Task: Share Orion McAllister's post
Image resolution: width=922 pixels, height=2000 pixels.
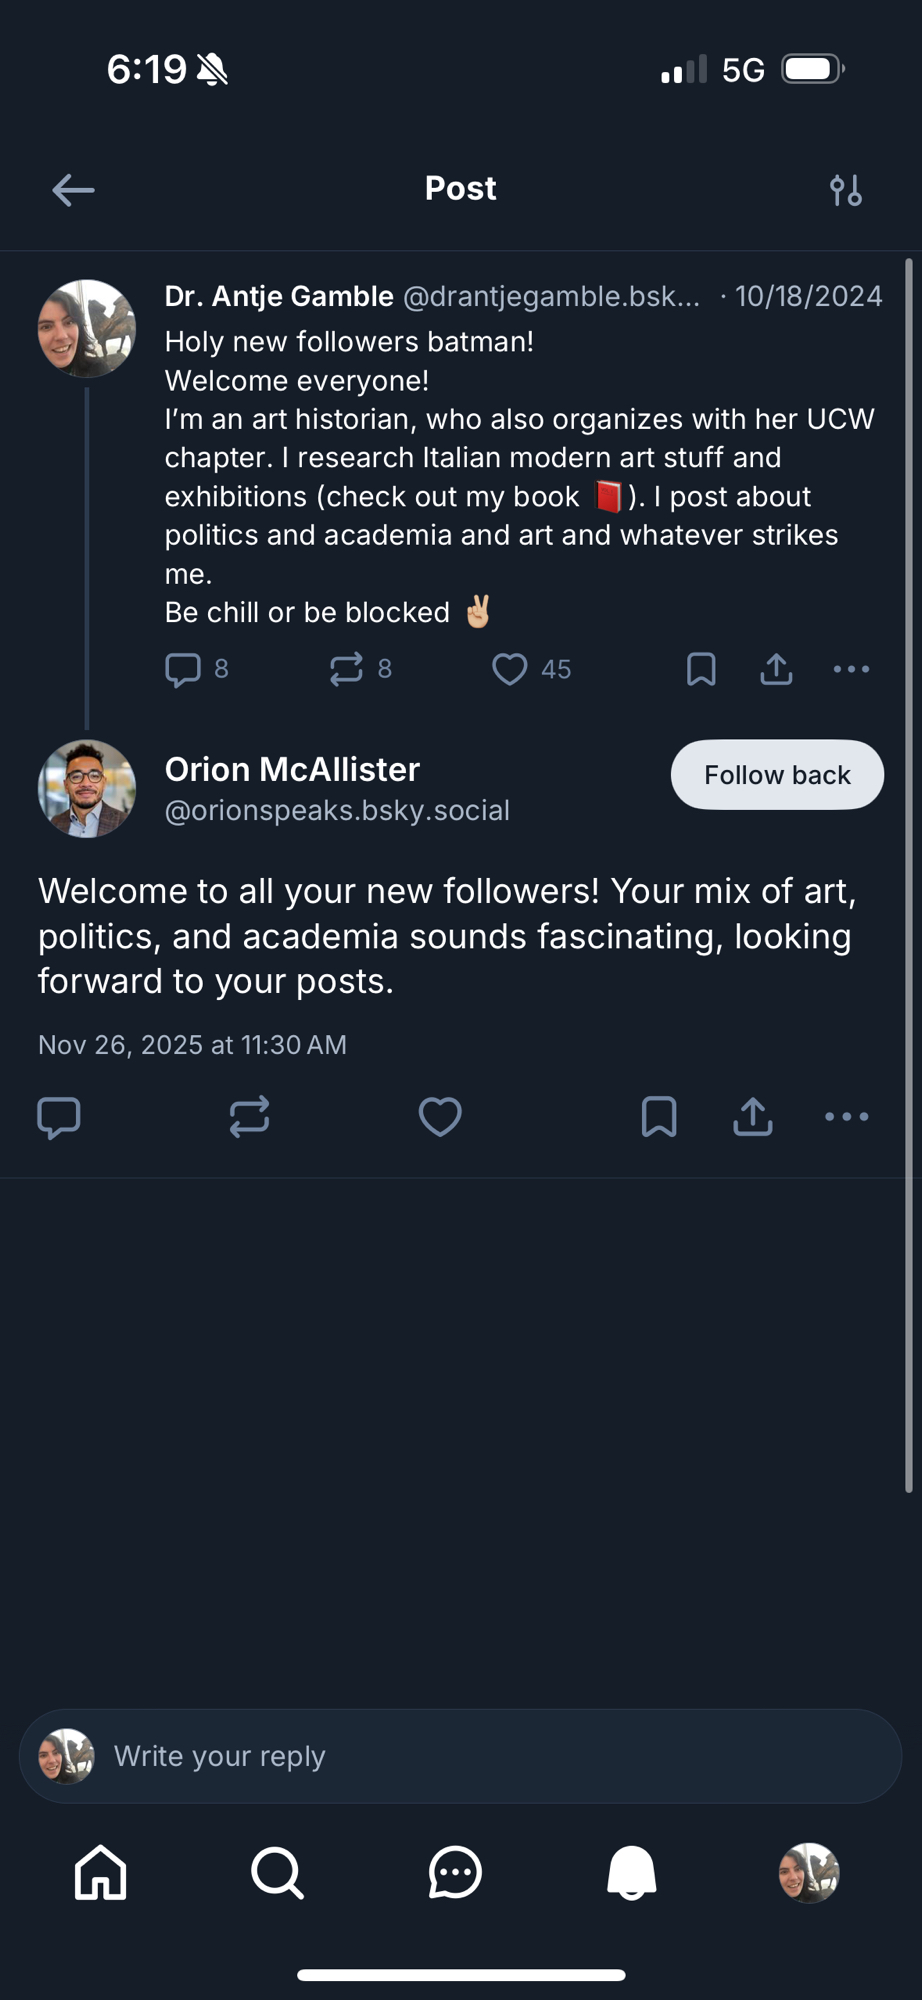Action: click(x=753, y=1117)
